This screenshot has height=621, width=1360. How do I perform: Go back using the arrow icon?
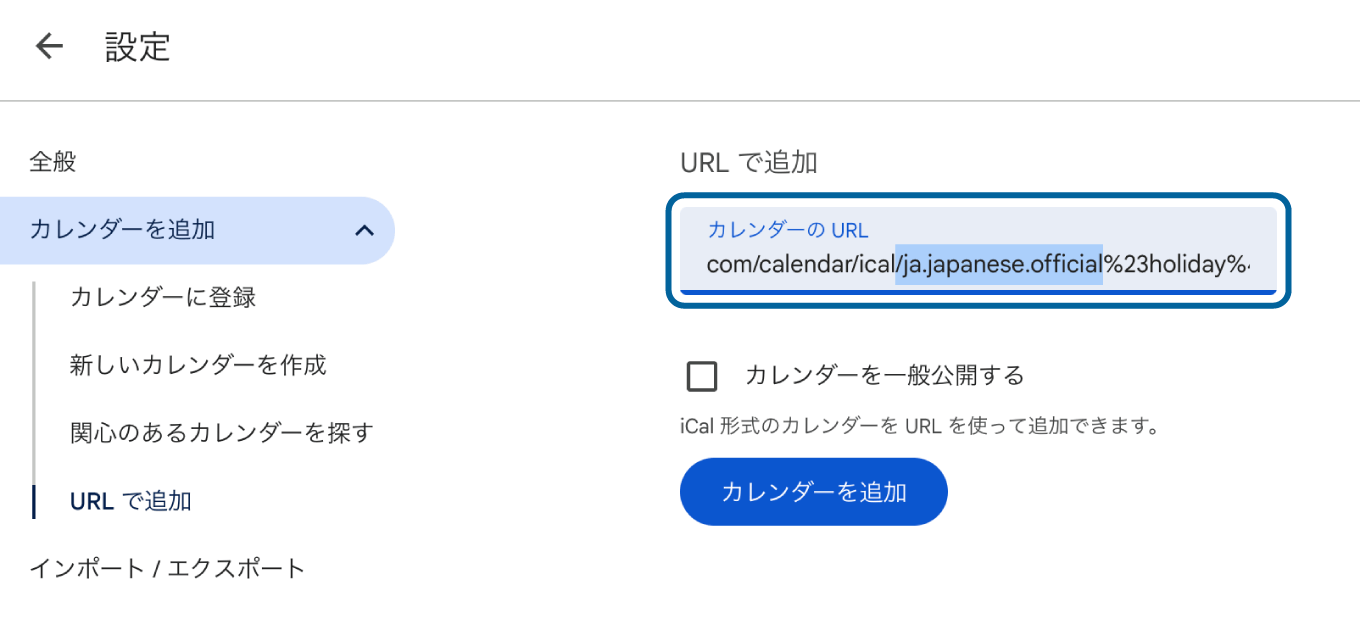(x=48, y=47)
